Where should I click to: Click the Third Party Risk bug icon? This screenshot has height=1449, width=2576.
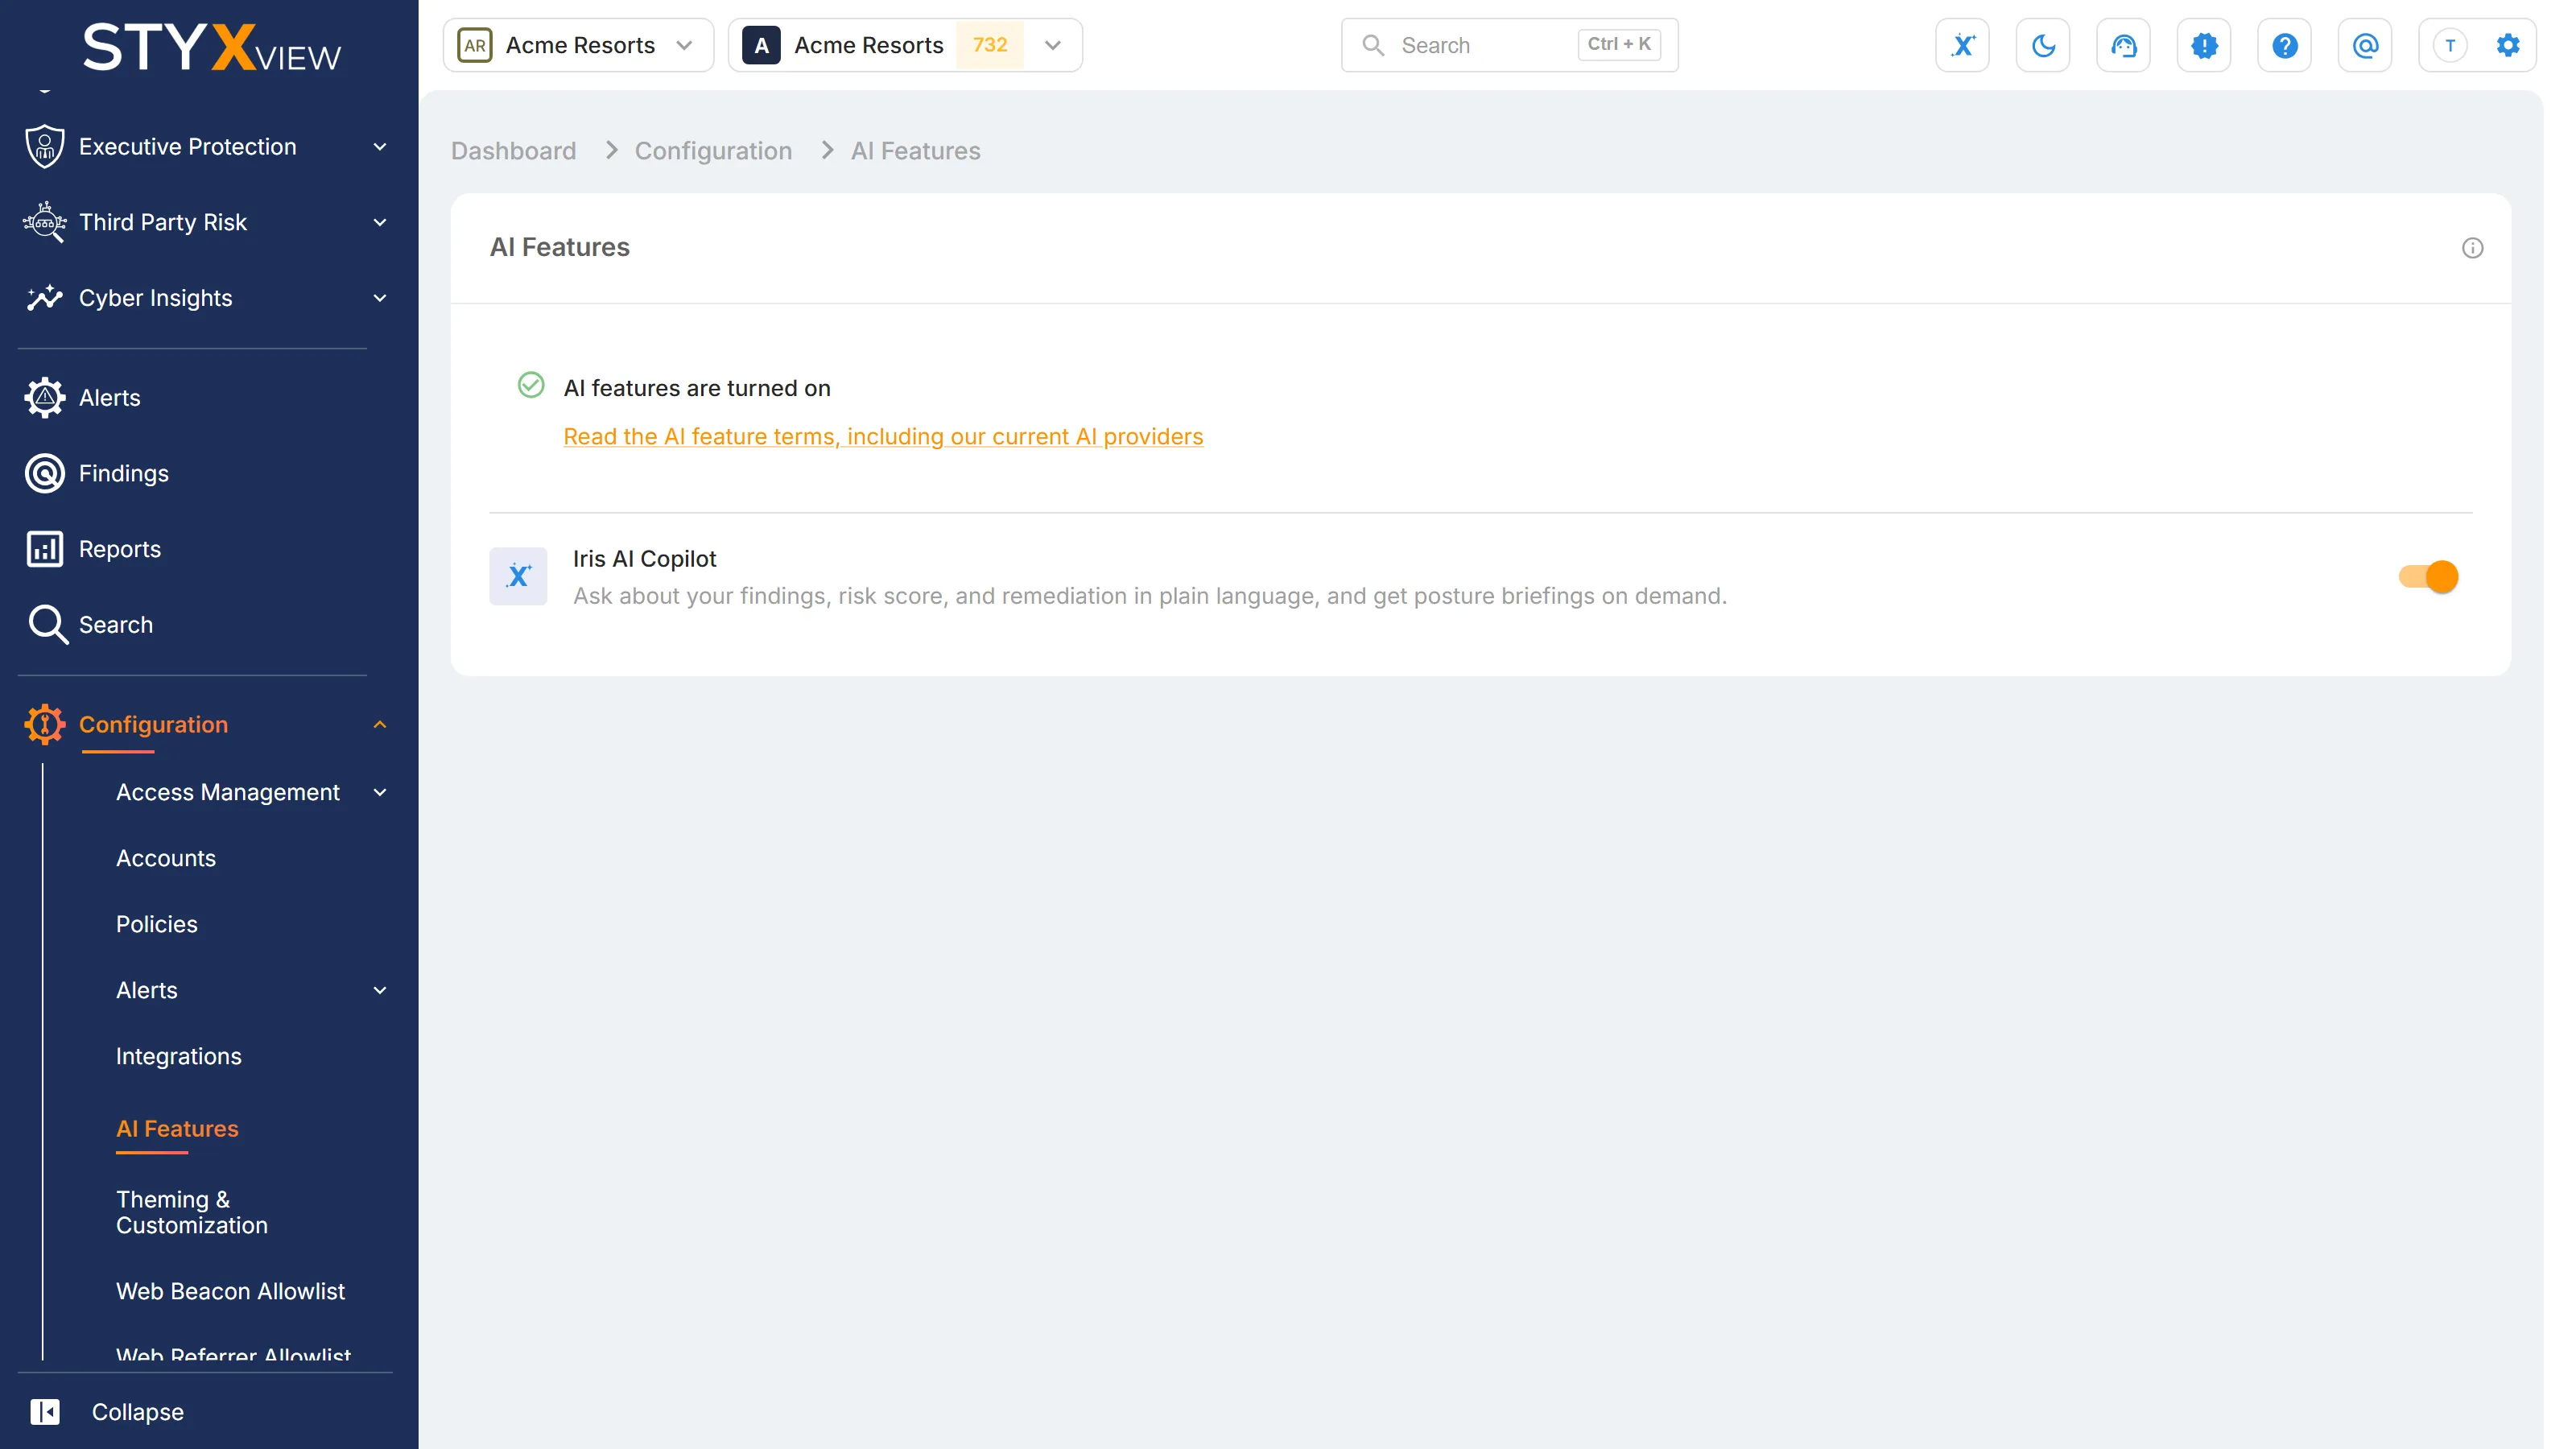point(45,222)
